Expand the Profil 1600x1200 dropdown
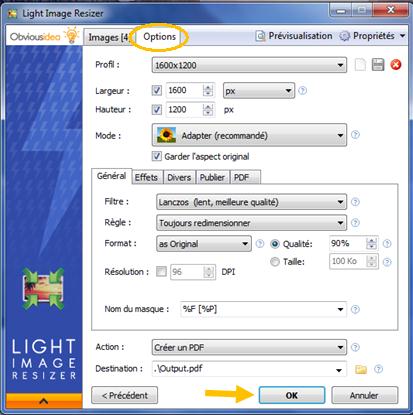The width and height of the screenshot is (413, 415). [249, 65]
